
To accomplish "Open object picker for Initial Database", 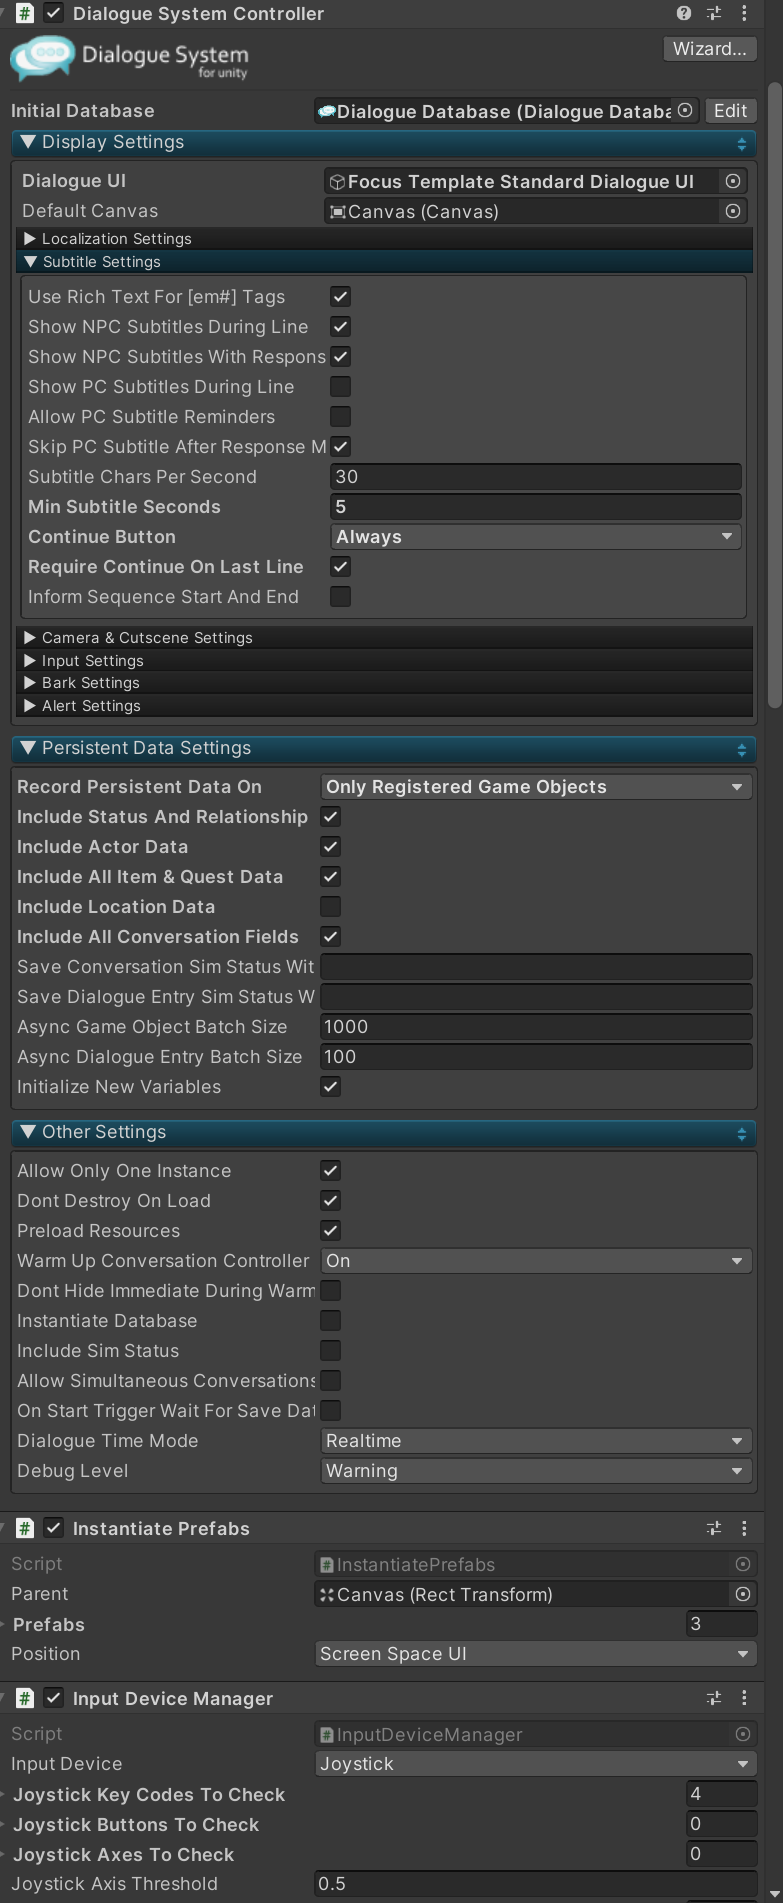I will pyautogui.click(x=685, y=111).
